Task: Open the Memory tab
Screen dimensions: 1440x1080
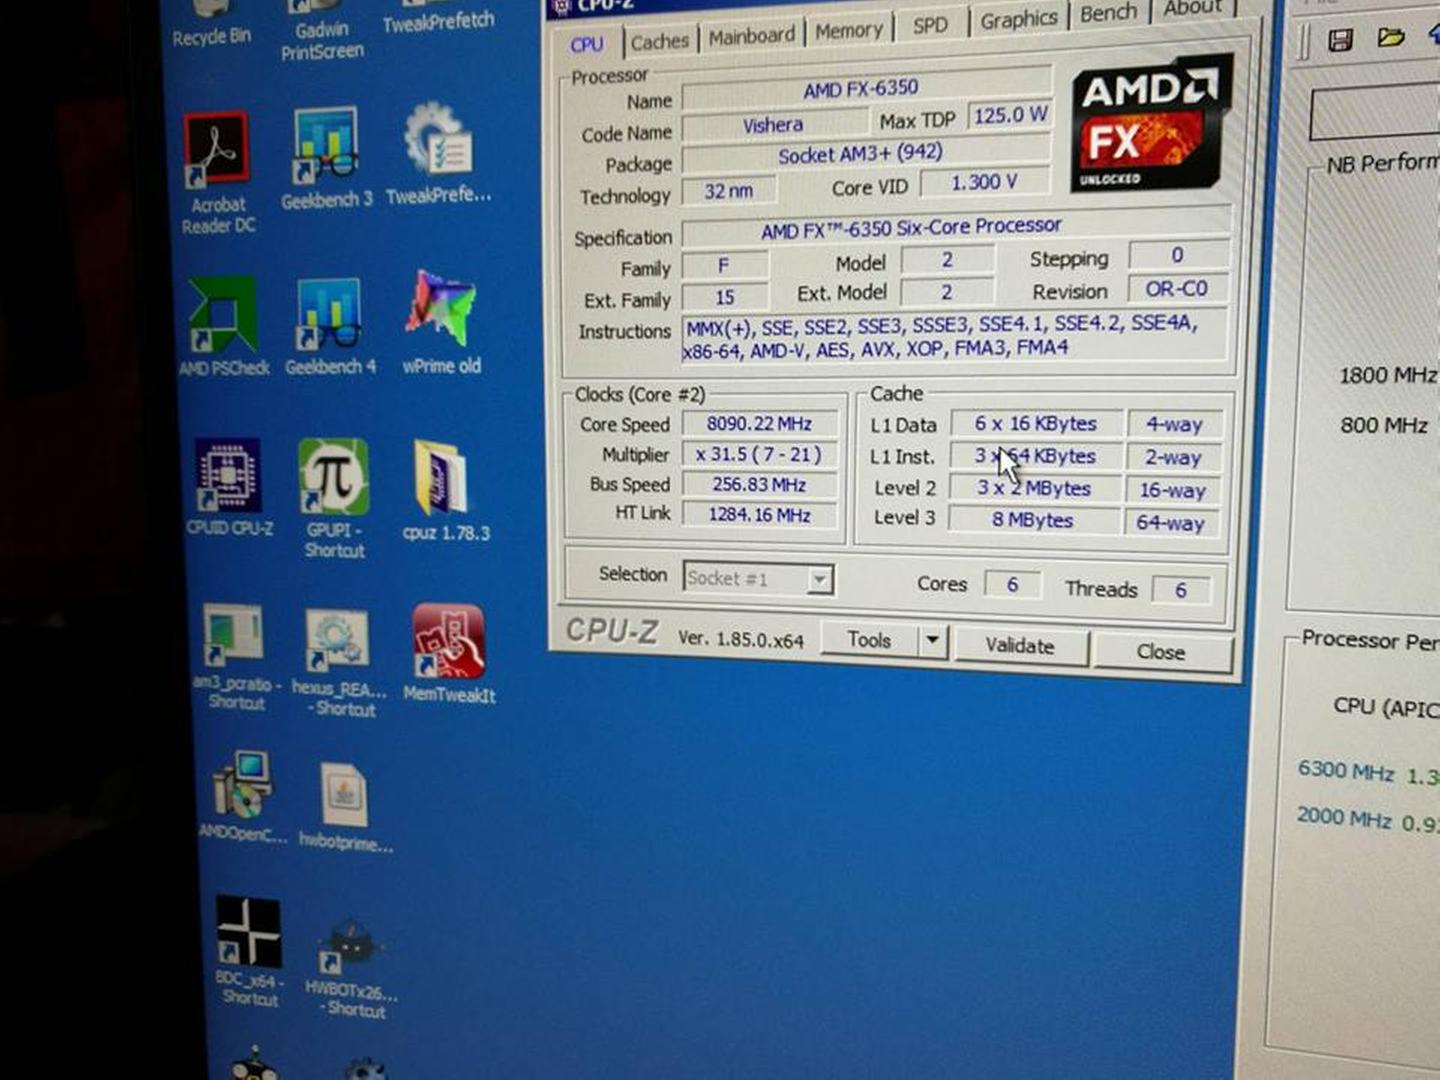Action: (x=848, y=31)
